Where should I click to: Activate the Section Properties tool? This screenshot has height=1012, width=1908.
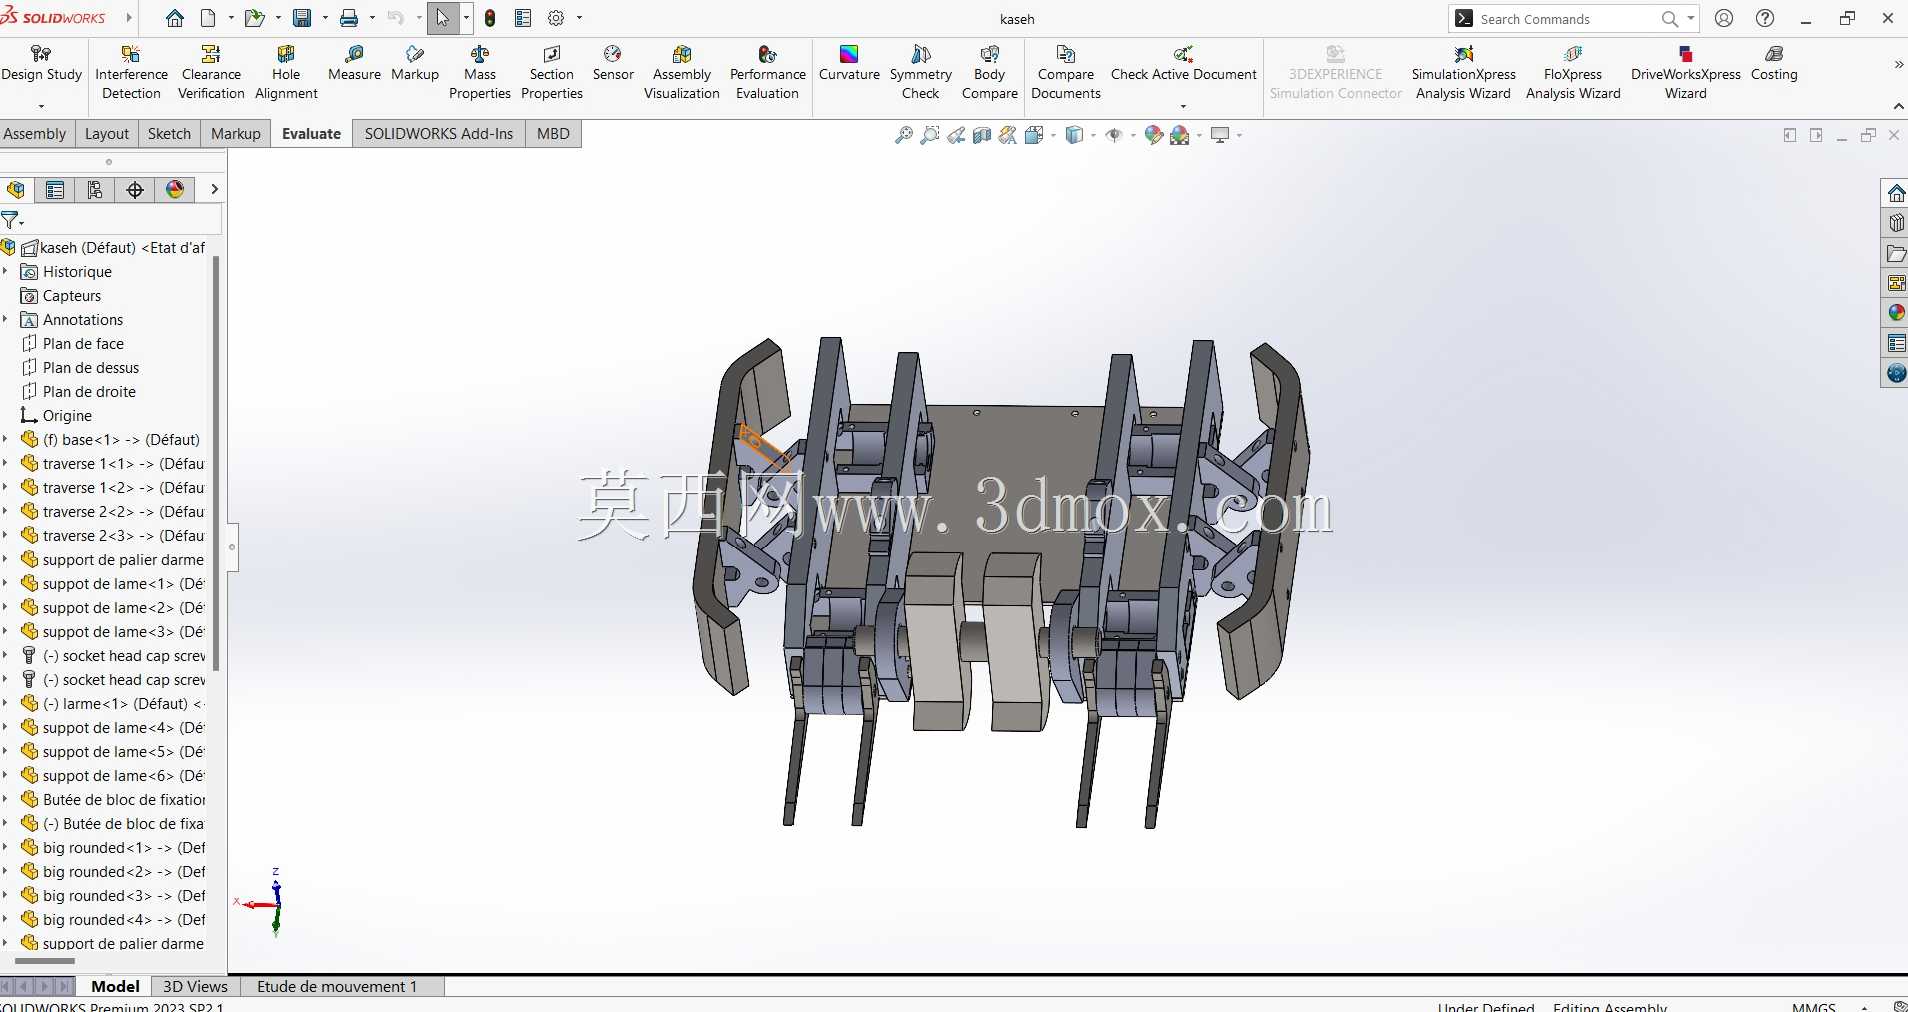552,72
